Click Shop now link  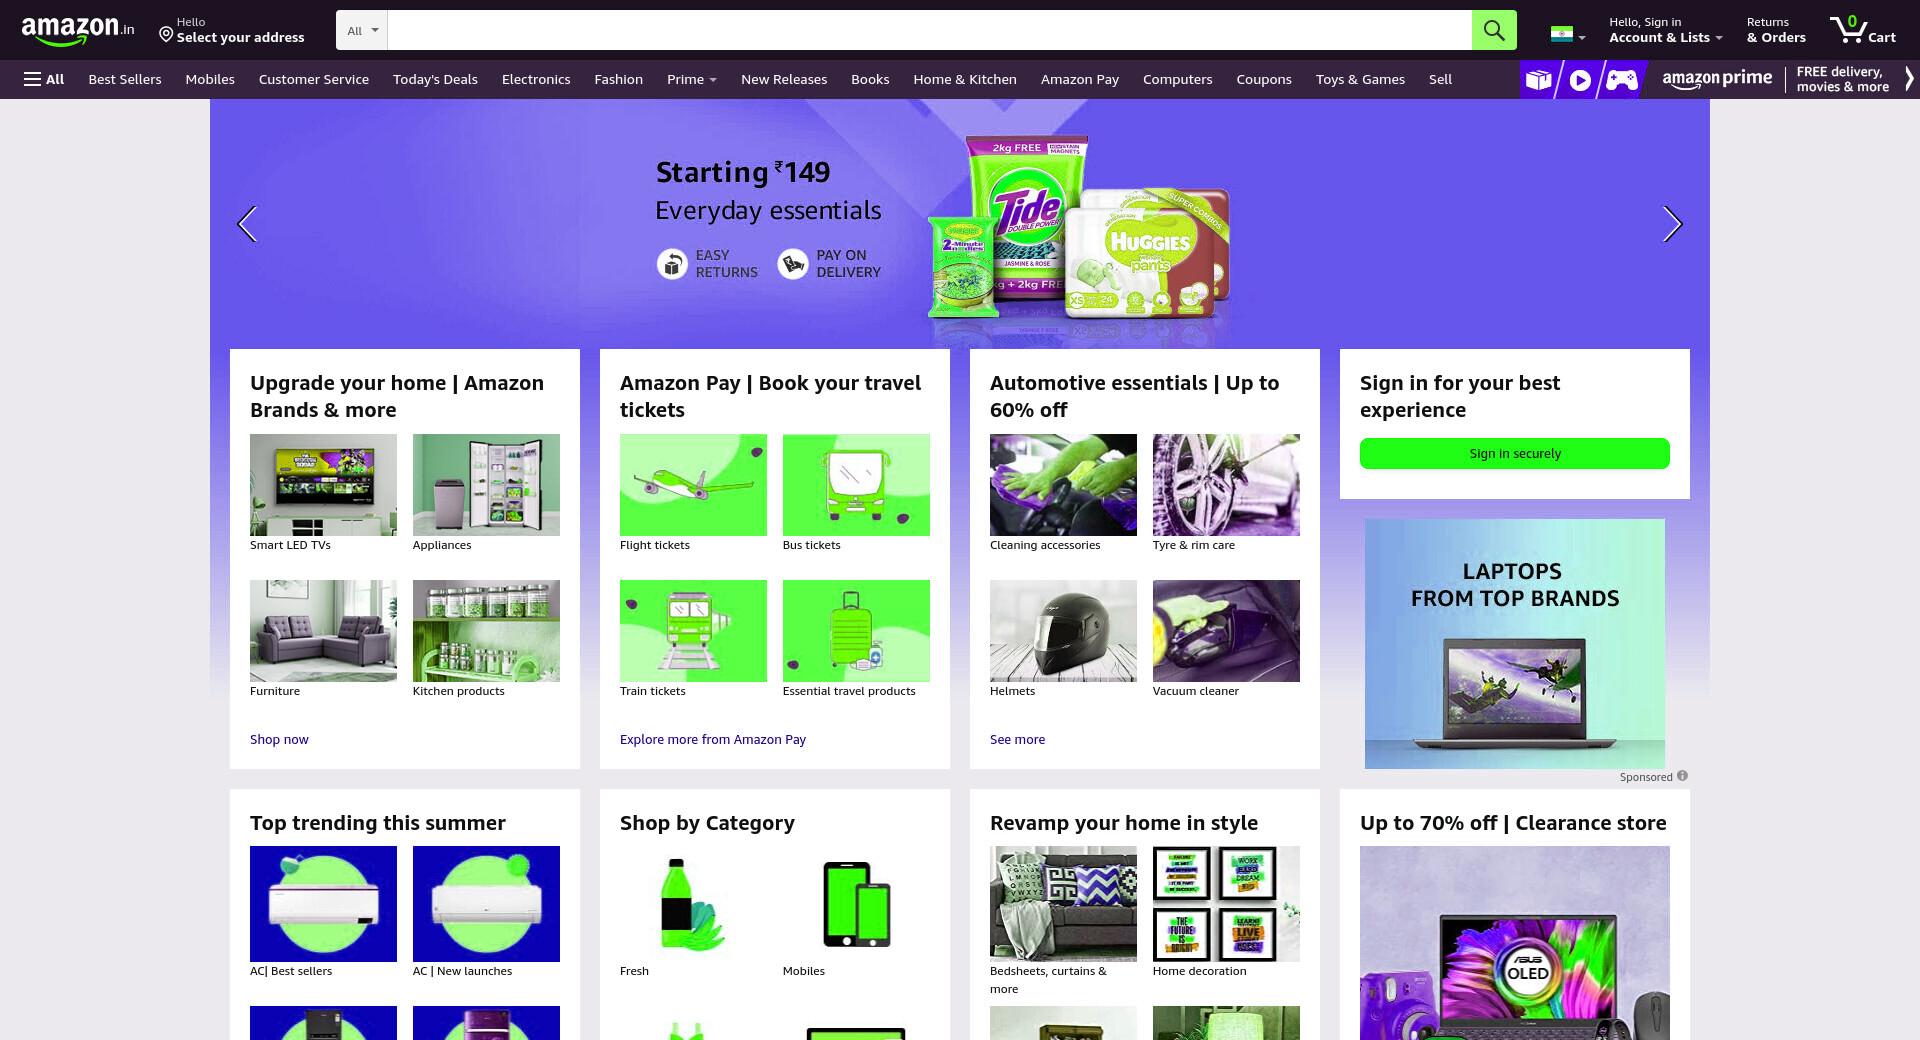pyautogui.click(x=279, y=739)
